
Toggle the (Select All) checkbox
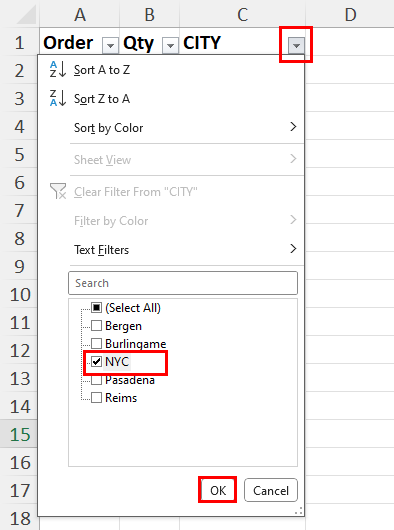(x=96, y=308)
